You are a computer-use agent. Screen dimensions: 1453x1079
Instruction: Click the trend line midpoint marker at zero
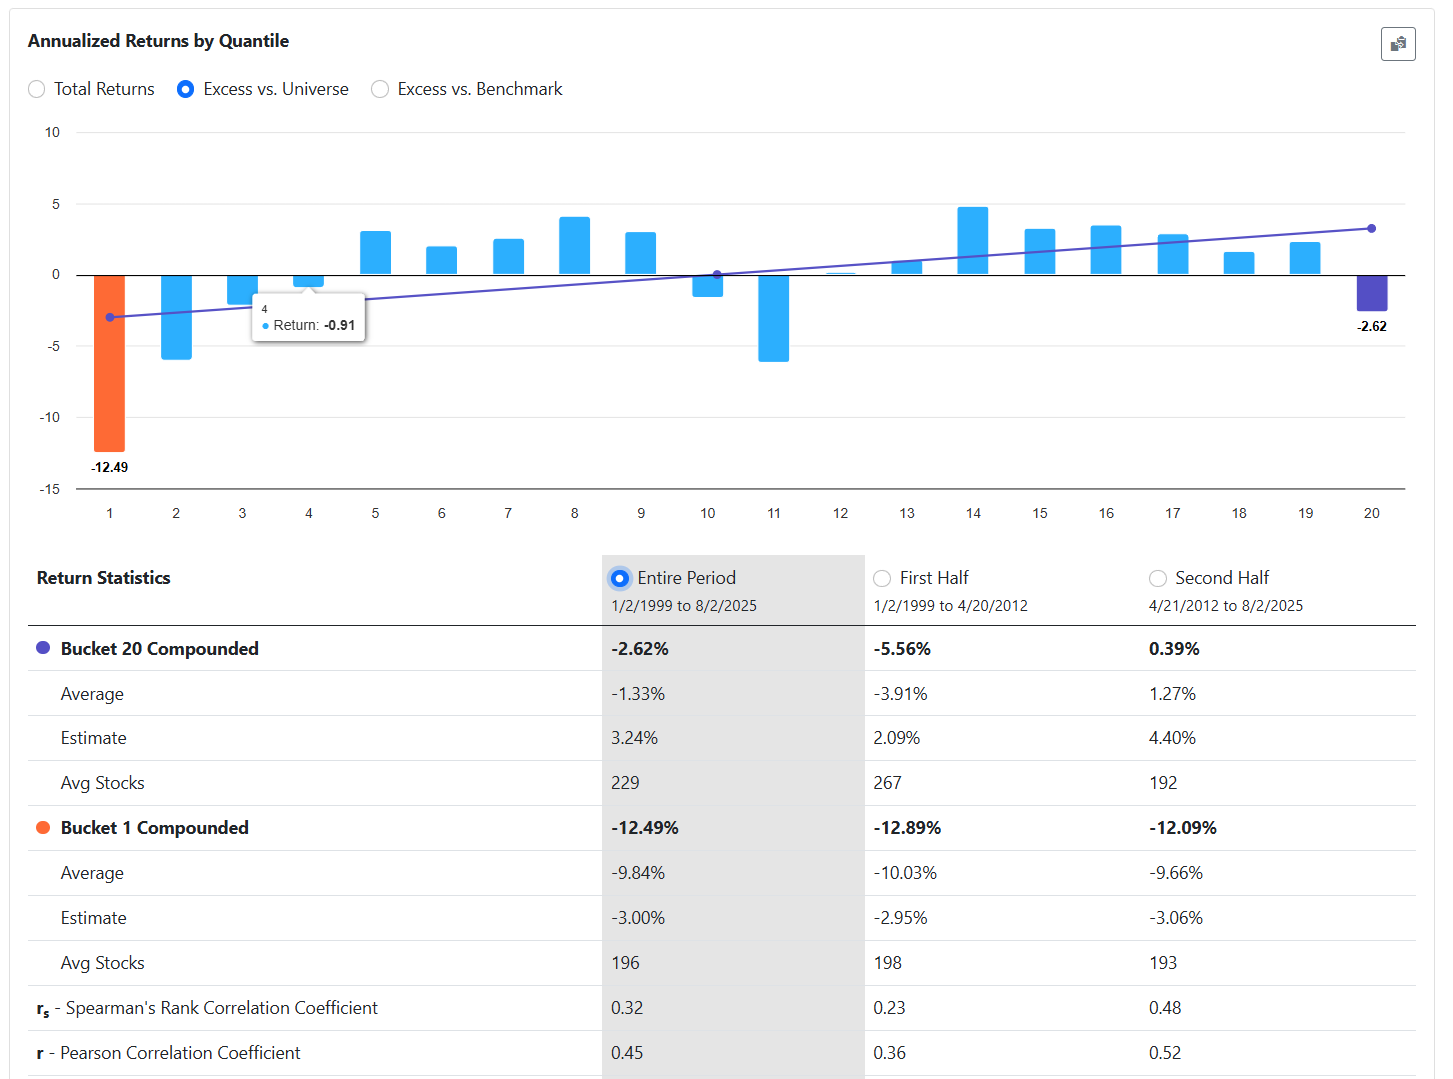(x=717, y=274)
